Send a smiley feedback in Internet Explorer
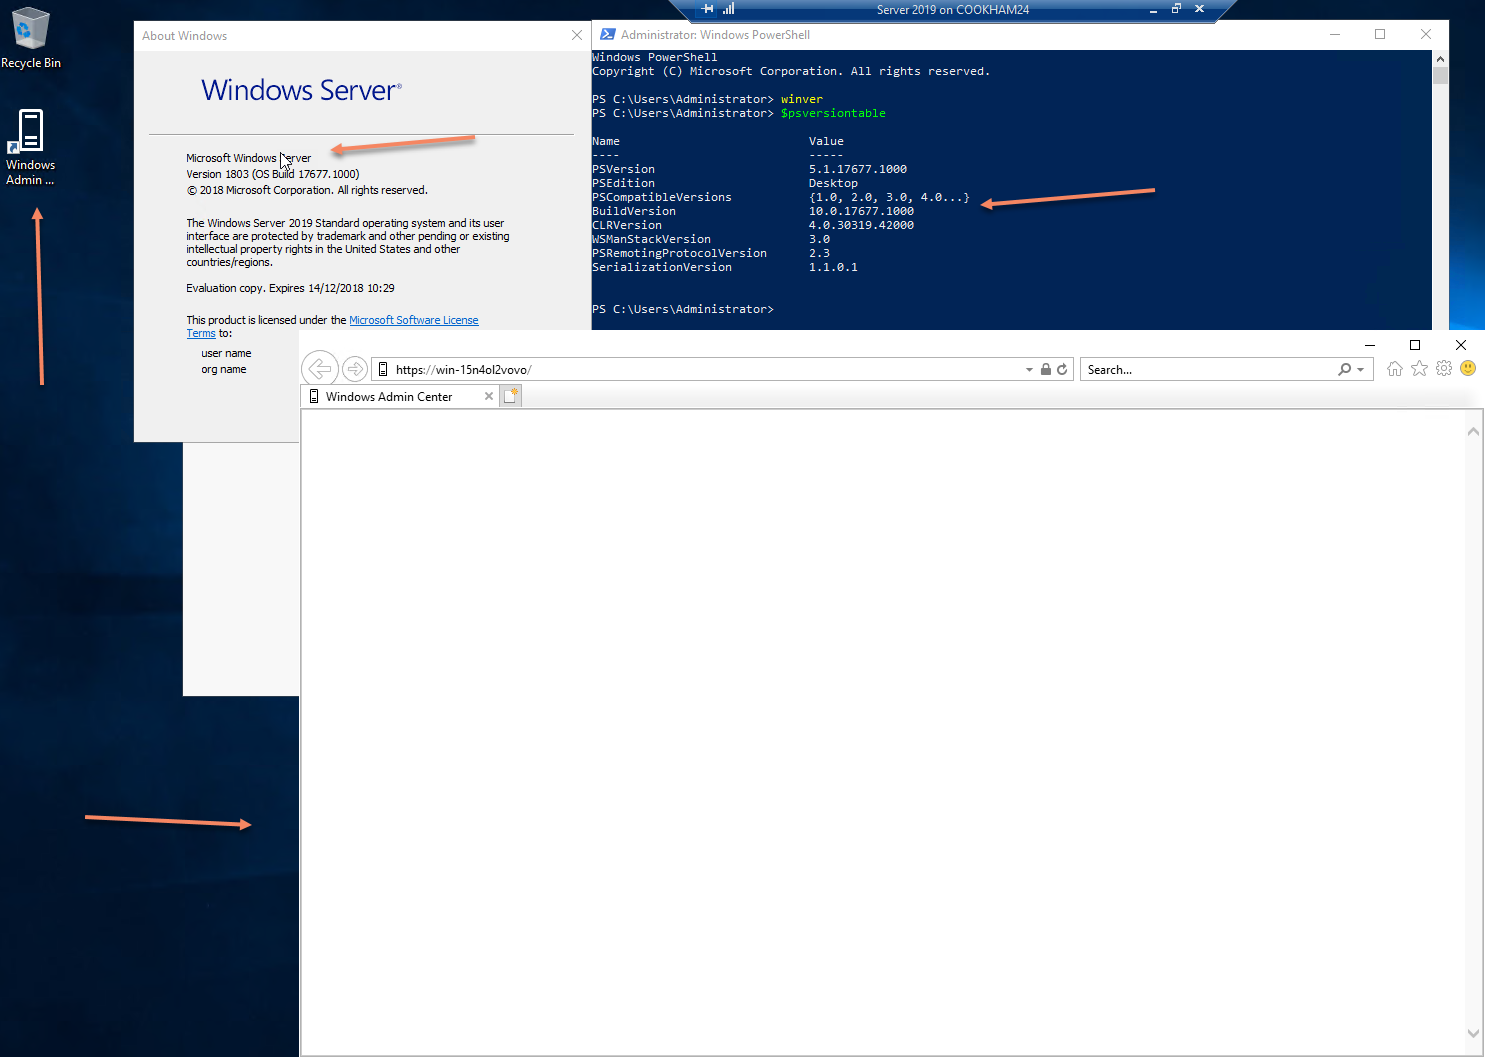The height and width of the screenshot is (1057, 1485). [x=1467, y=368]
